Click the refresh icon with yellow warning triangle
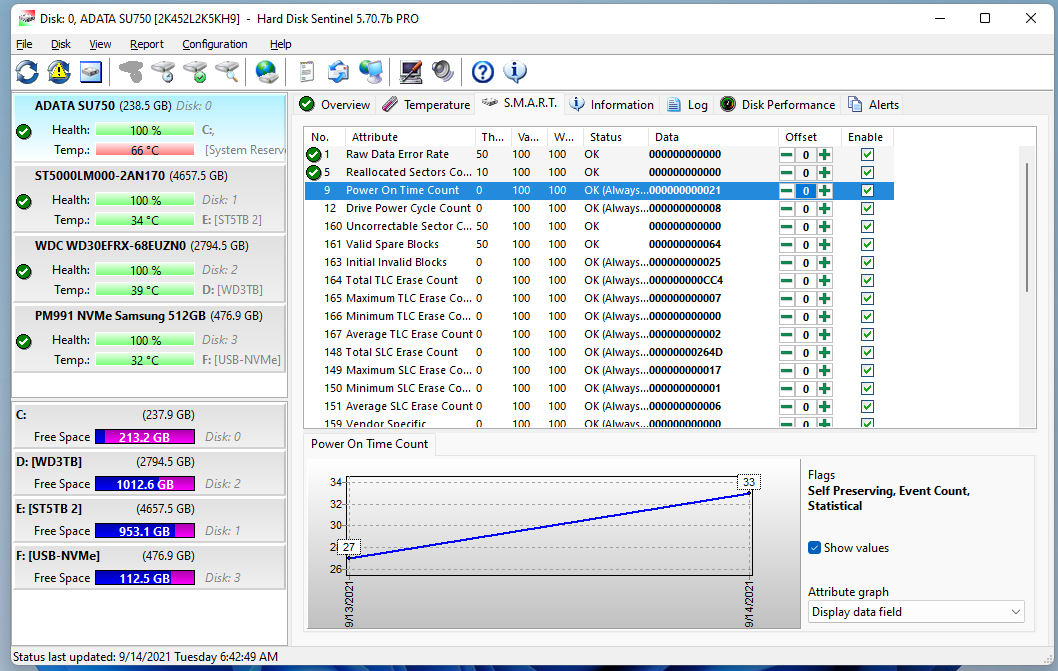This screenshot has width=1058, height=671. [59, 72]
